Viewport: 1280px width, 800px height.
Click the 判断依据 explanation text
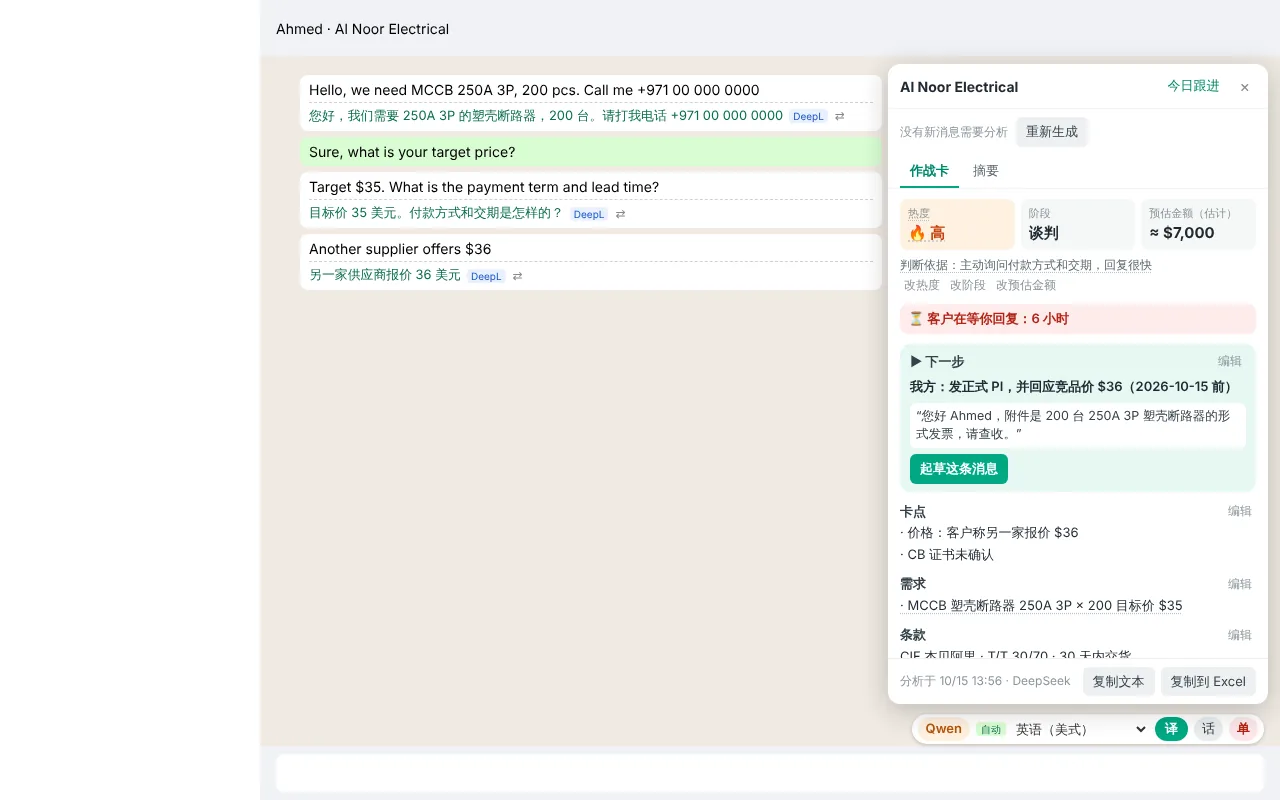[x=1026, y=265]
